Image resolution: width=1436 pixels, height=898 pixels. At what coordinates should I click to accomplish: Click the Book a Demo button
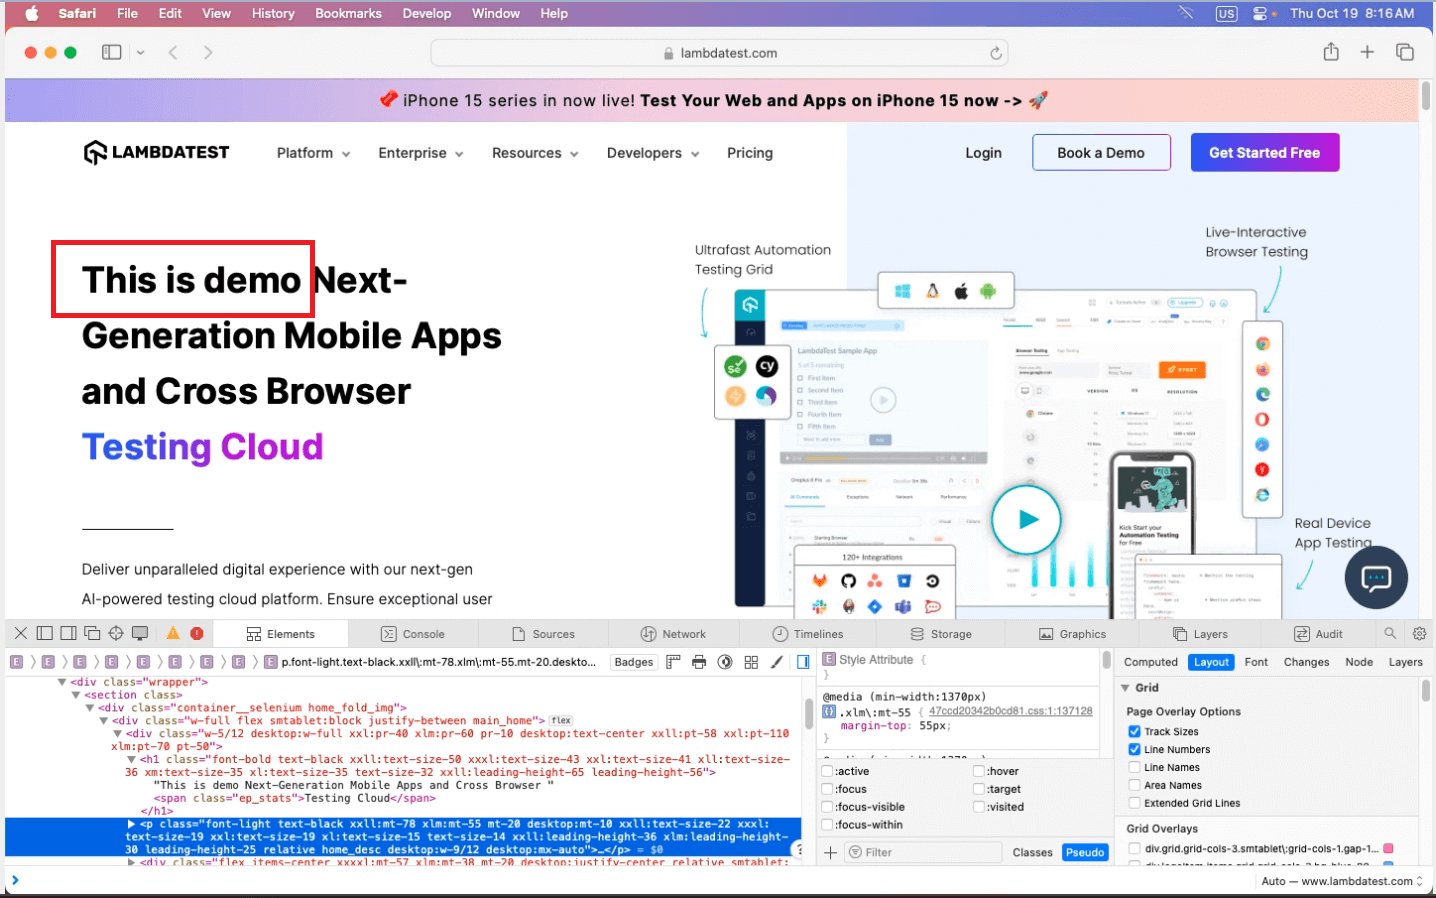[x=1101, y=153]
